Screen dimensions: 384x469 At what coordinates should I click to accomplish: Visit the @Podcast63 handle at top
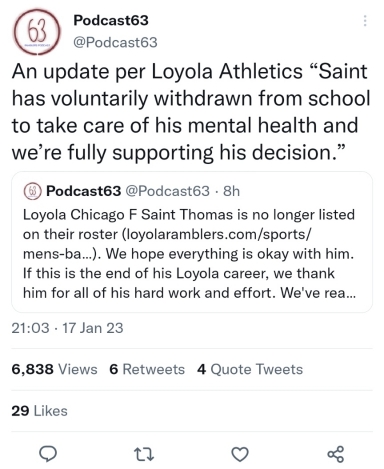pos(115,42)
